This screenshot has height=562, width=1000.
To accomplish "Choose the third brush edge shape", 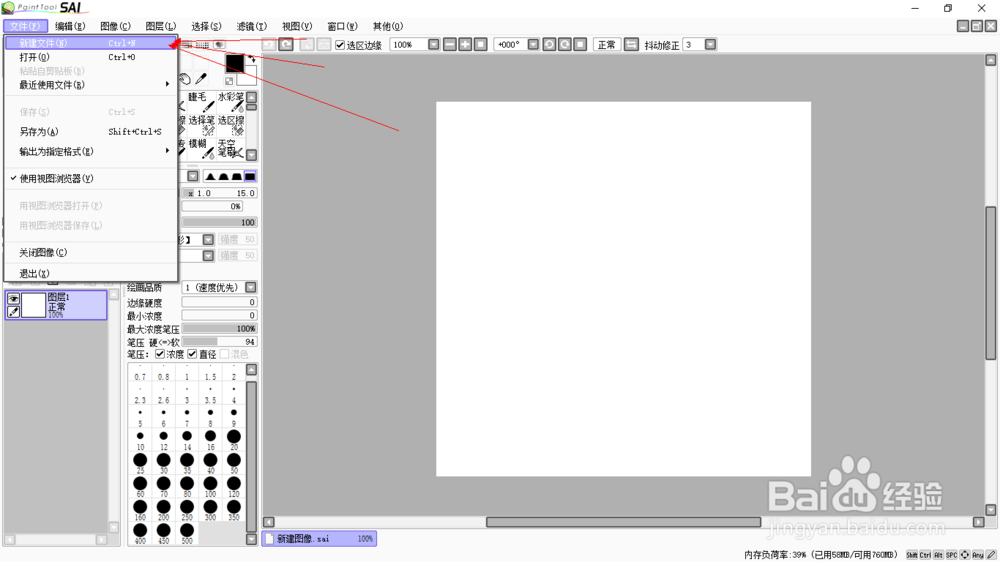I will (237, 176).
